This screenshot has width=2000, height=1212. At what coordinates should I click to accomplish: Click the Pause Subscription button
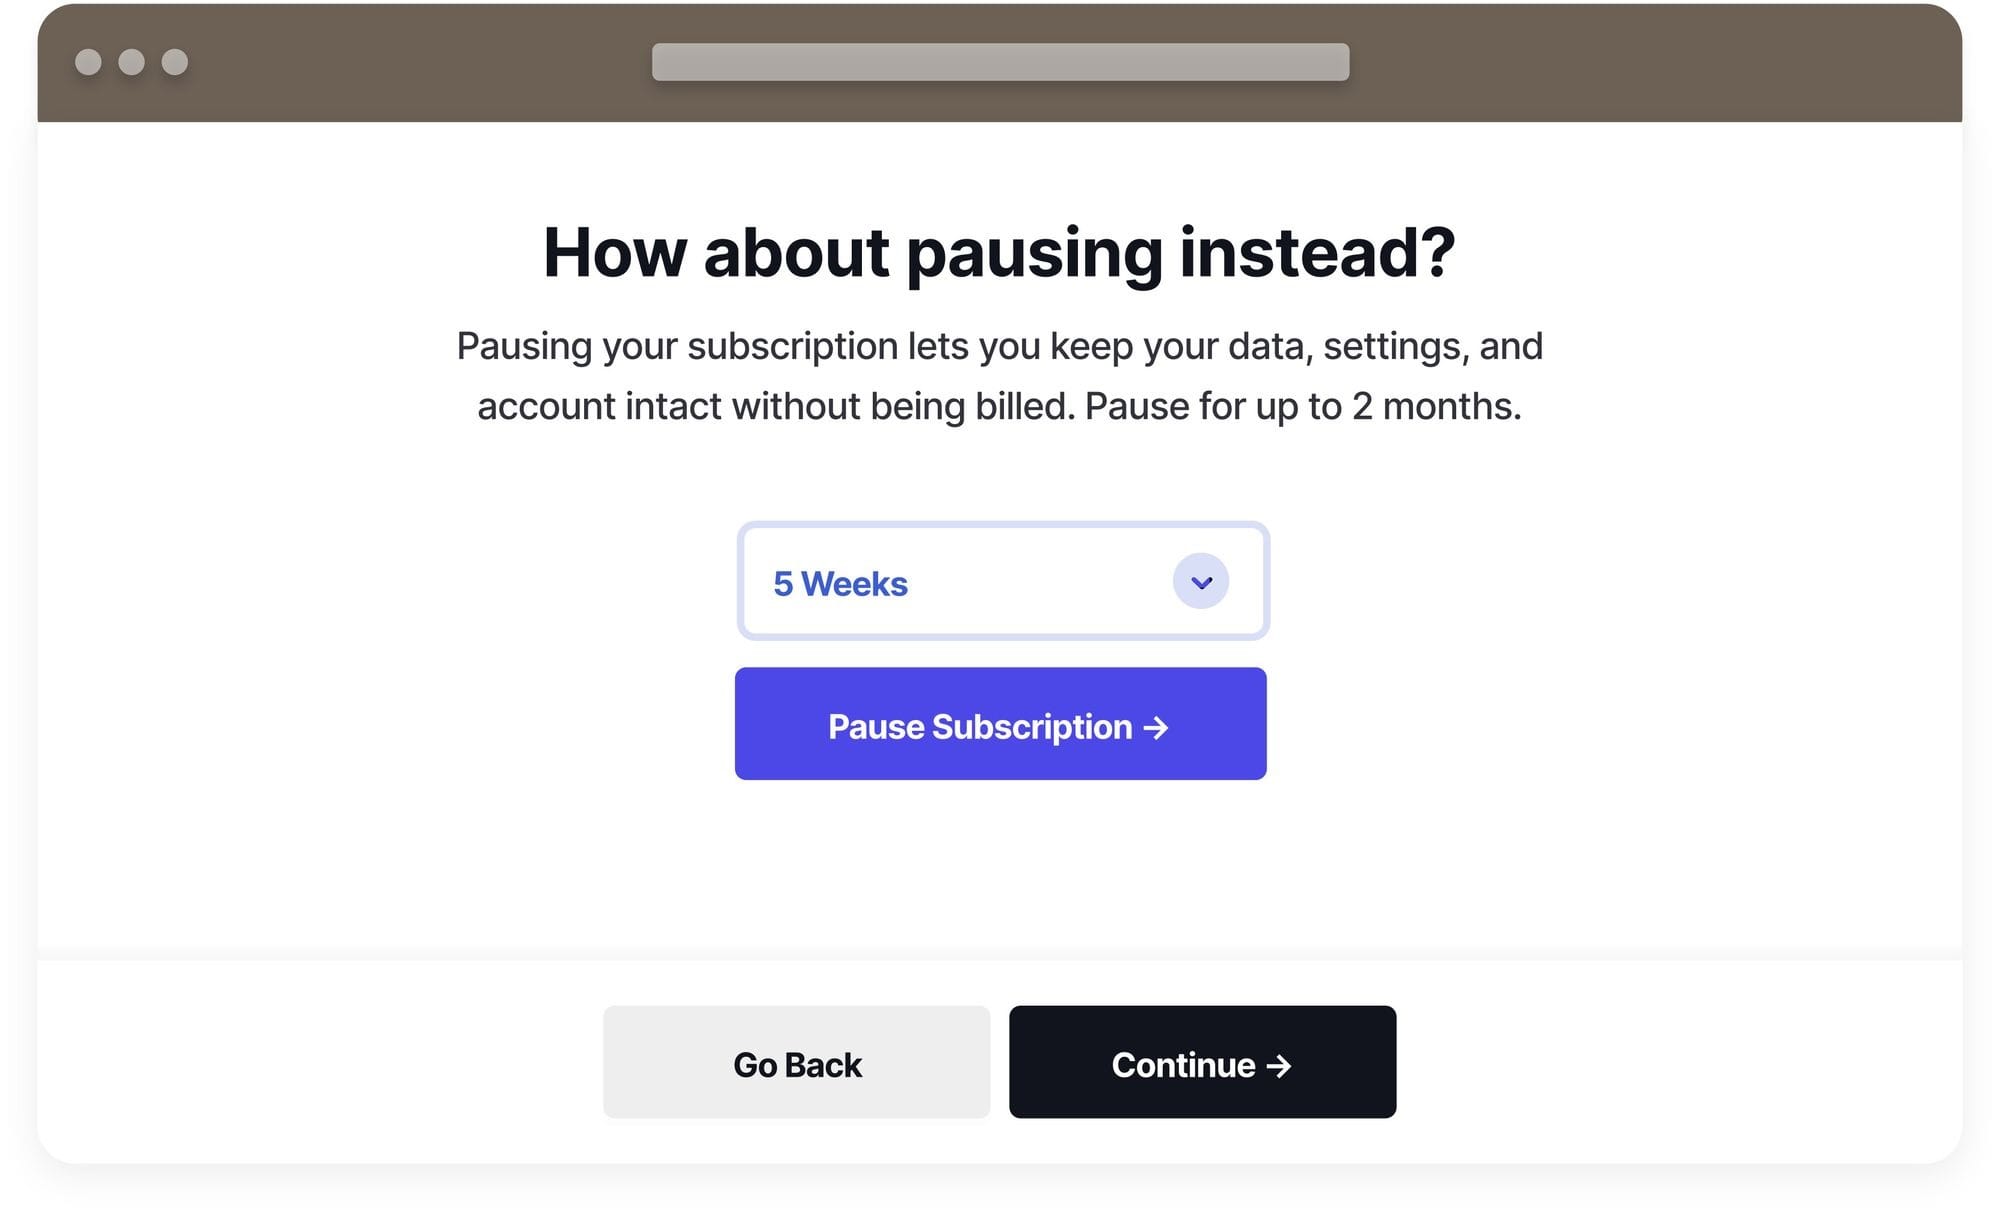(x=1000, y=724)
